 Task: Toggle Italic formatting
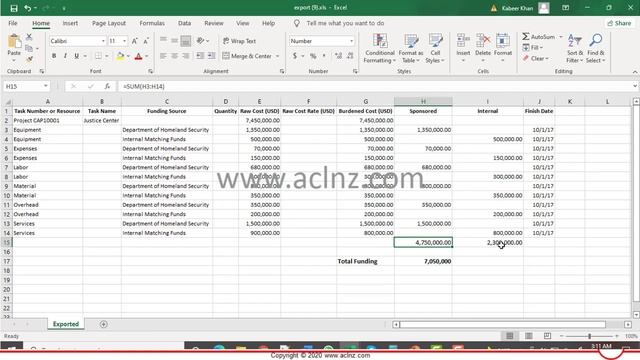(65, 56)
